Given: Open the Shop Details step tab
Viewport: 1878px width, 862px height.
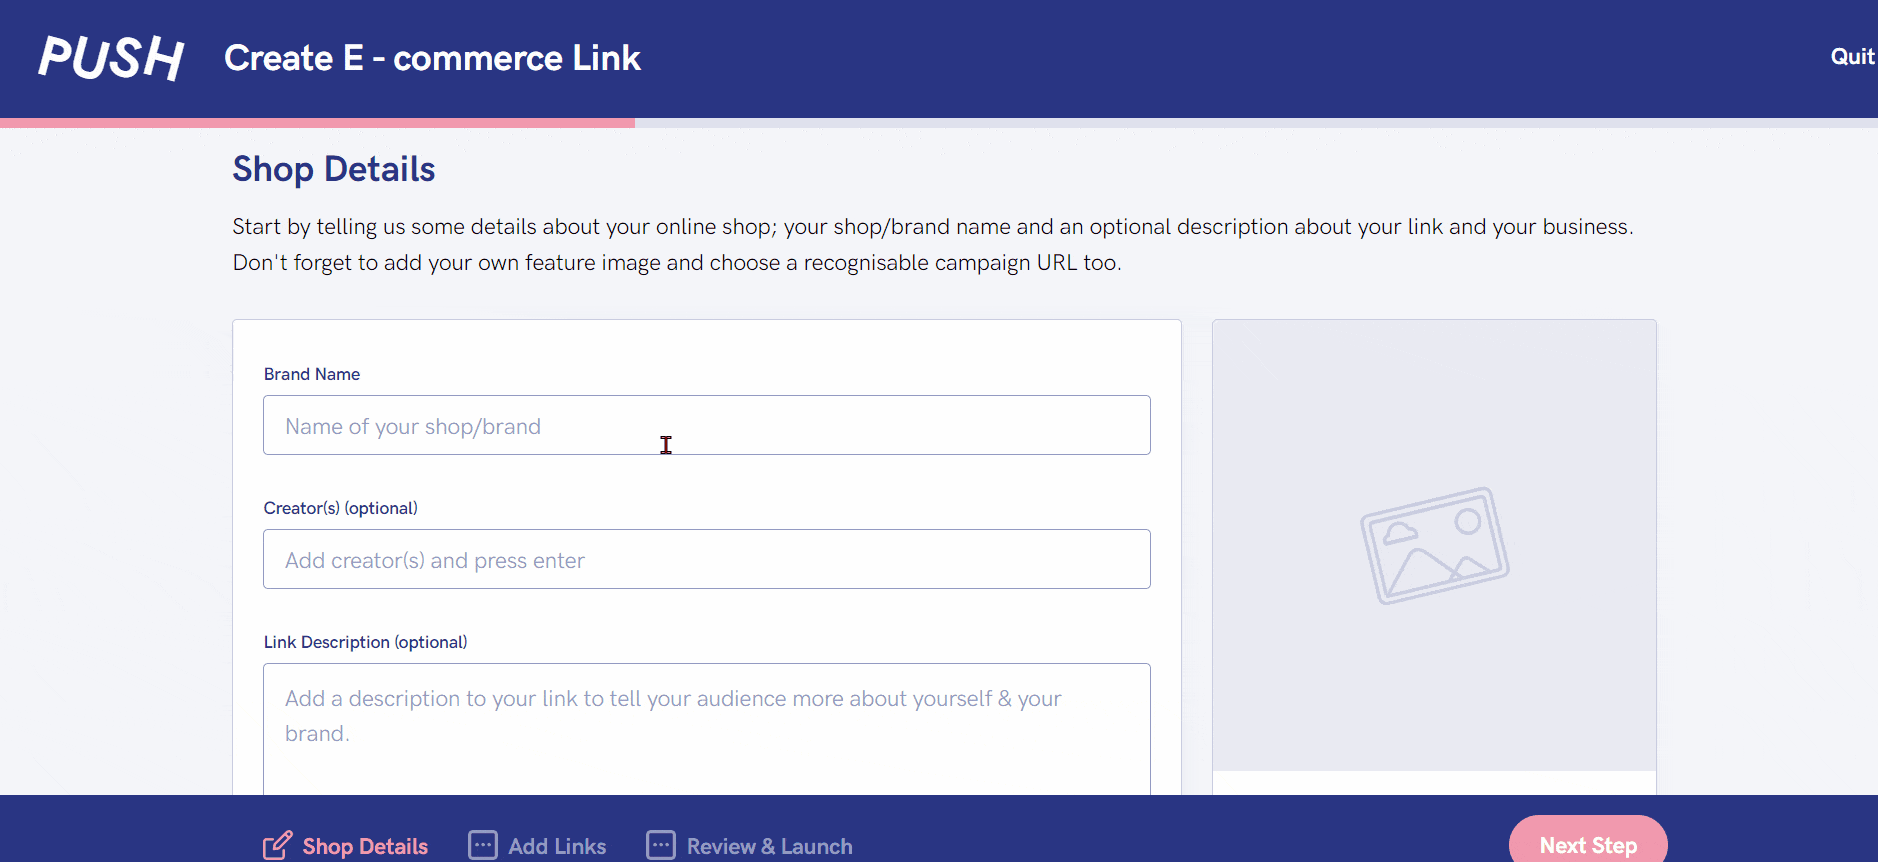Looking at the screenshot, I should (x=346, y=846).
